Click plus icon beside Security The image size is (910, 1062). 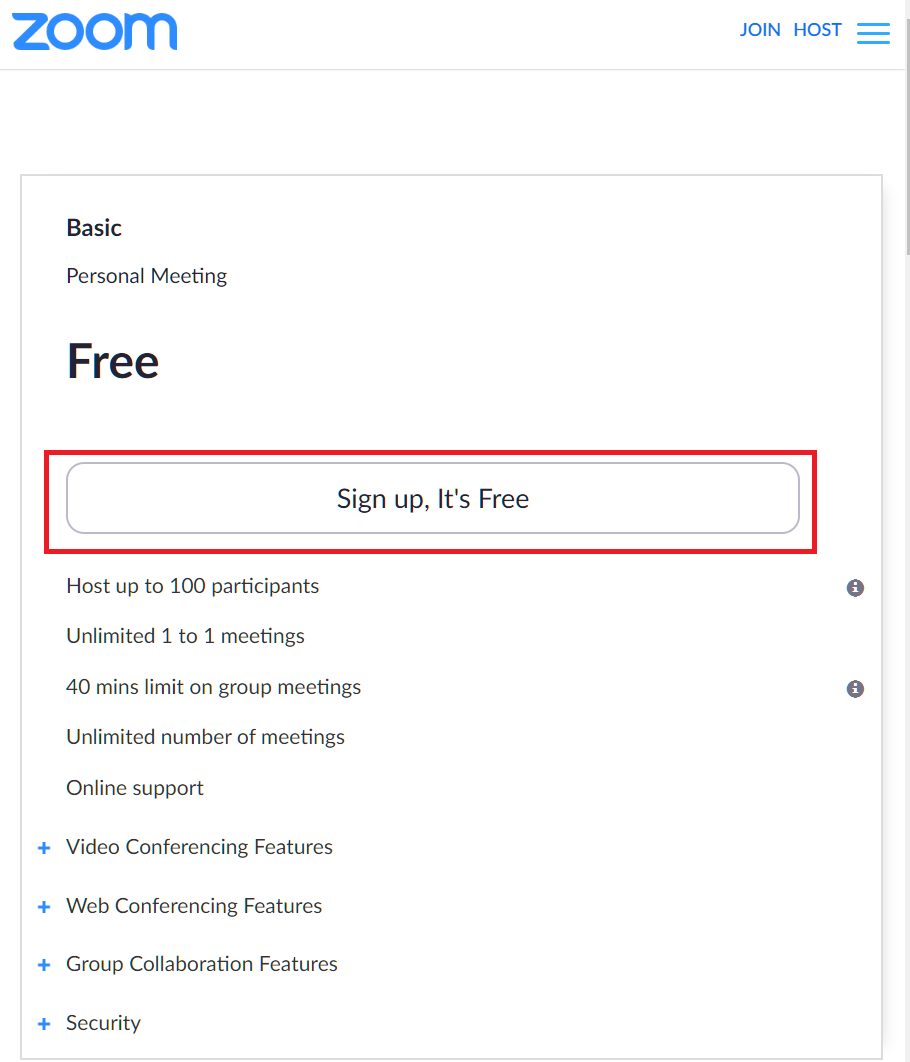tap(44, 1024)
